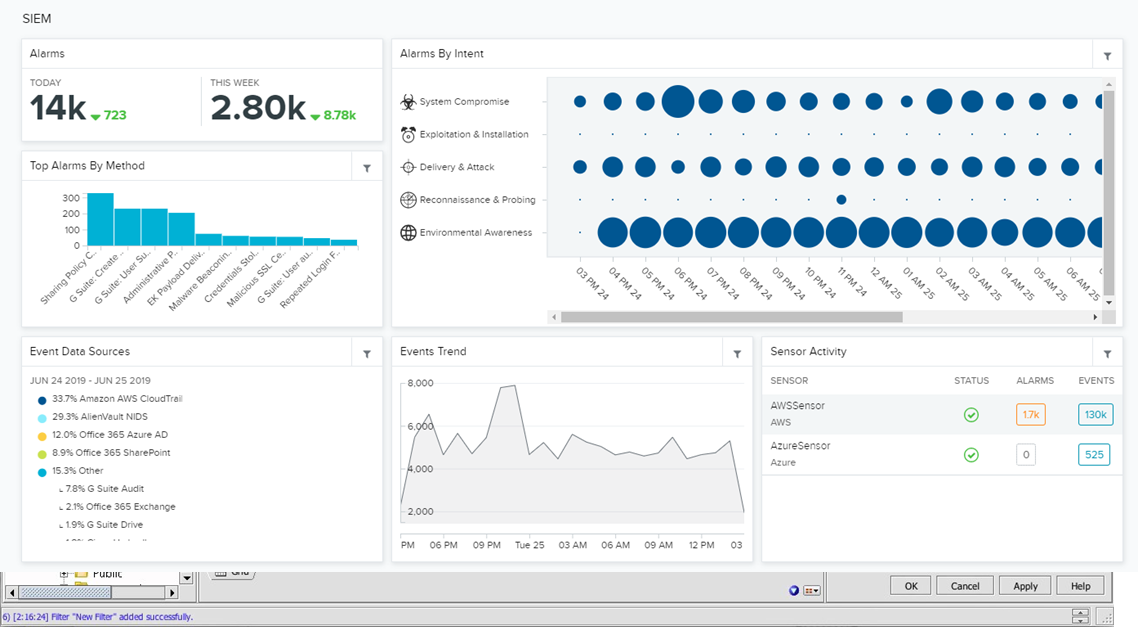Click the OK button
The height and width of the screenshot is (627, 1138).
(x=911, y=586)
